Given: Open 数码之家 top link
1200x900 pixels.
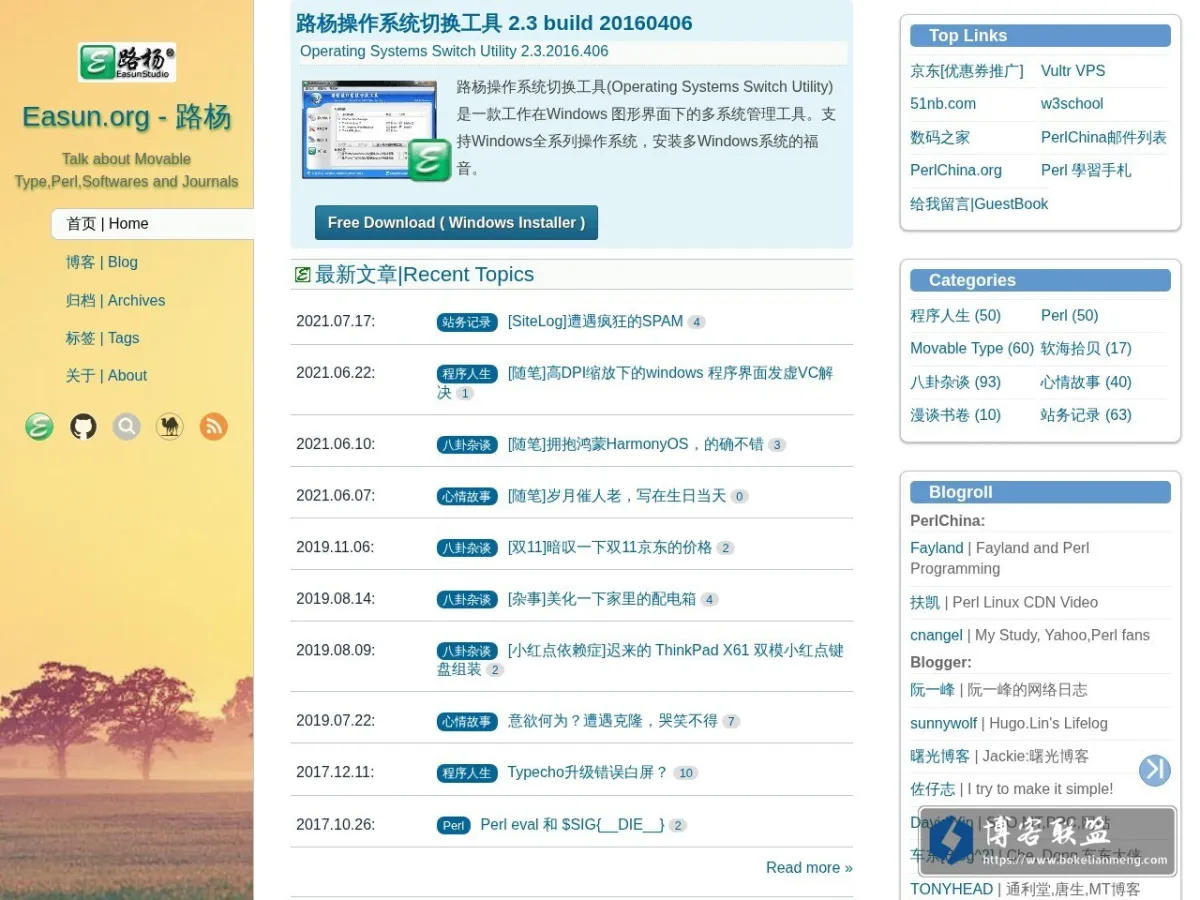Looking at the screenshot, I should (940, 138).
